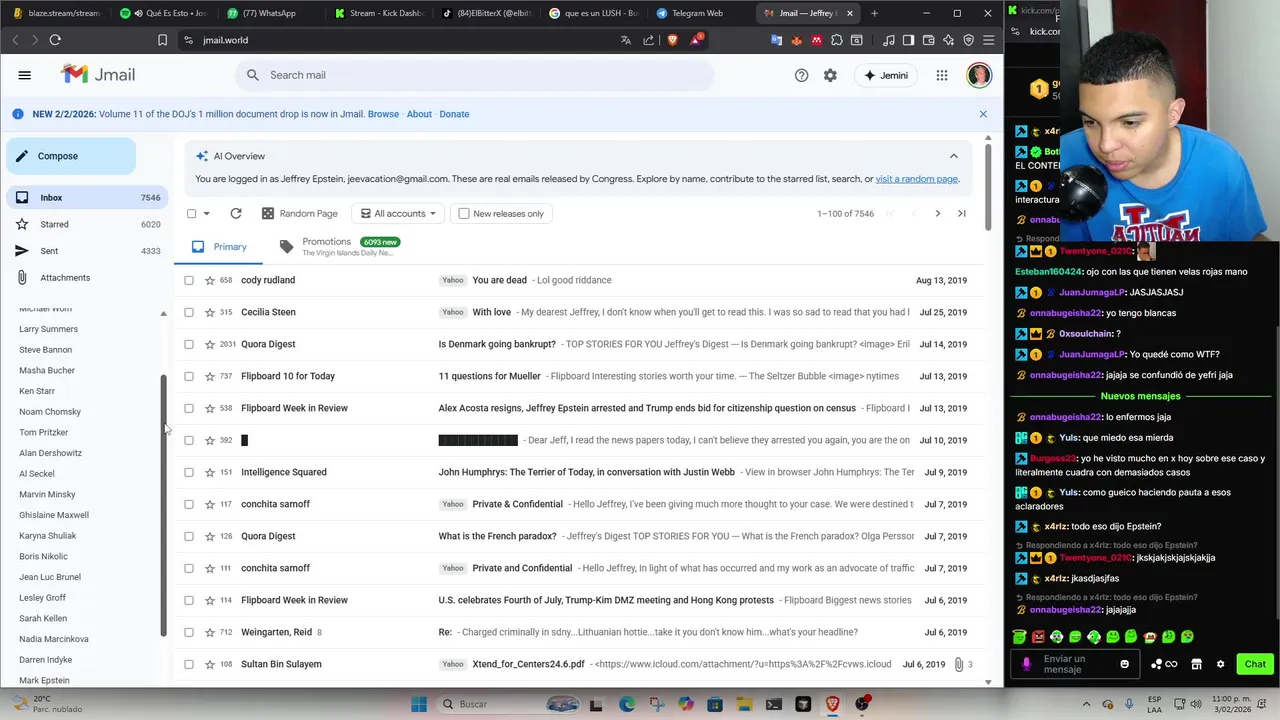This screenshot has width=1280, height=720.
Task: Open the visit a random page link
Action: 917,179
